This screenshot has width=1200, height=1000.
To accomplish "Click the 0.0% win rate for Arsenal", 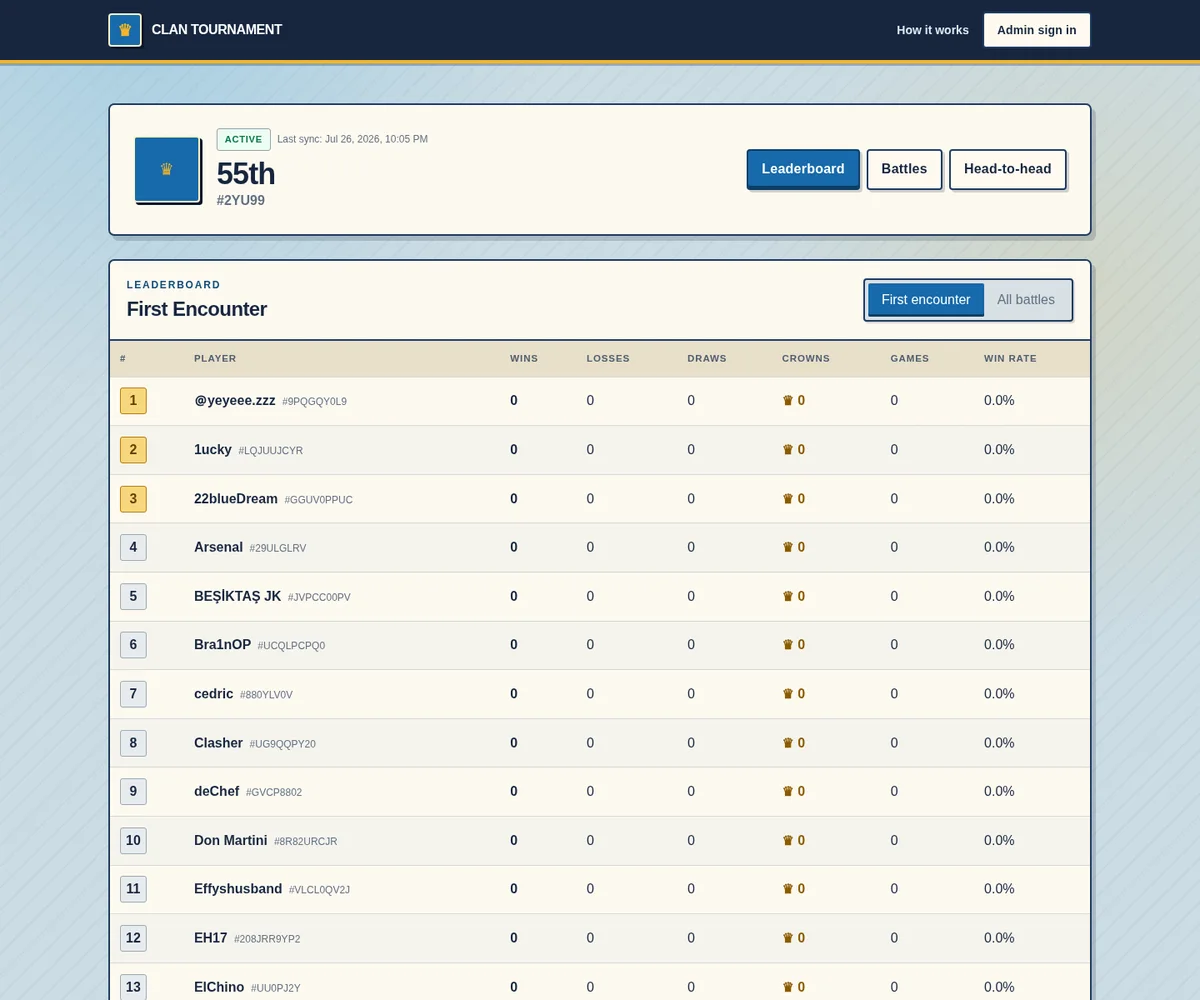I will (999, 547).
